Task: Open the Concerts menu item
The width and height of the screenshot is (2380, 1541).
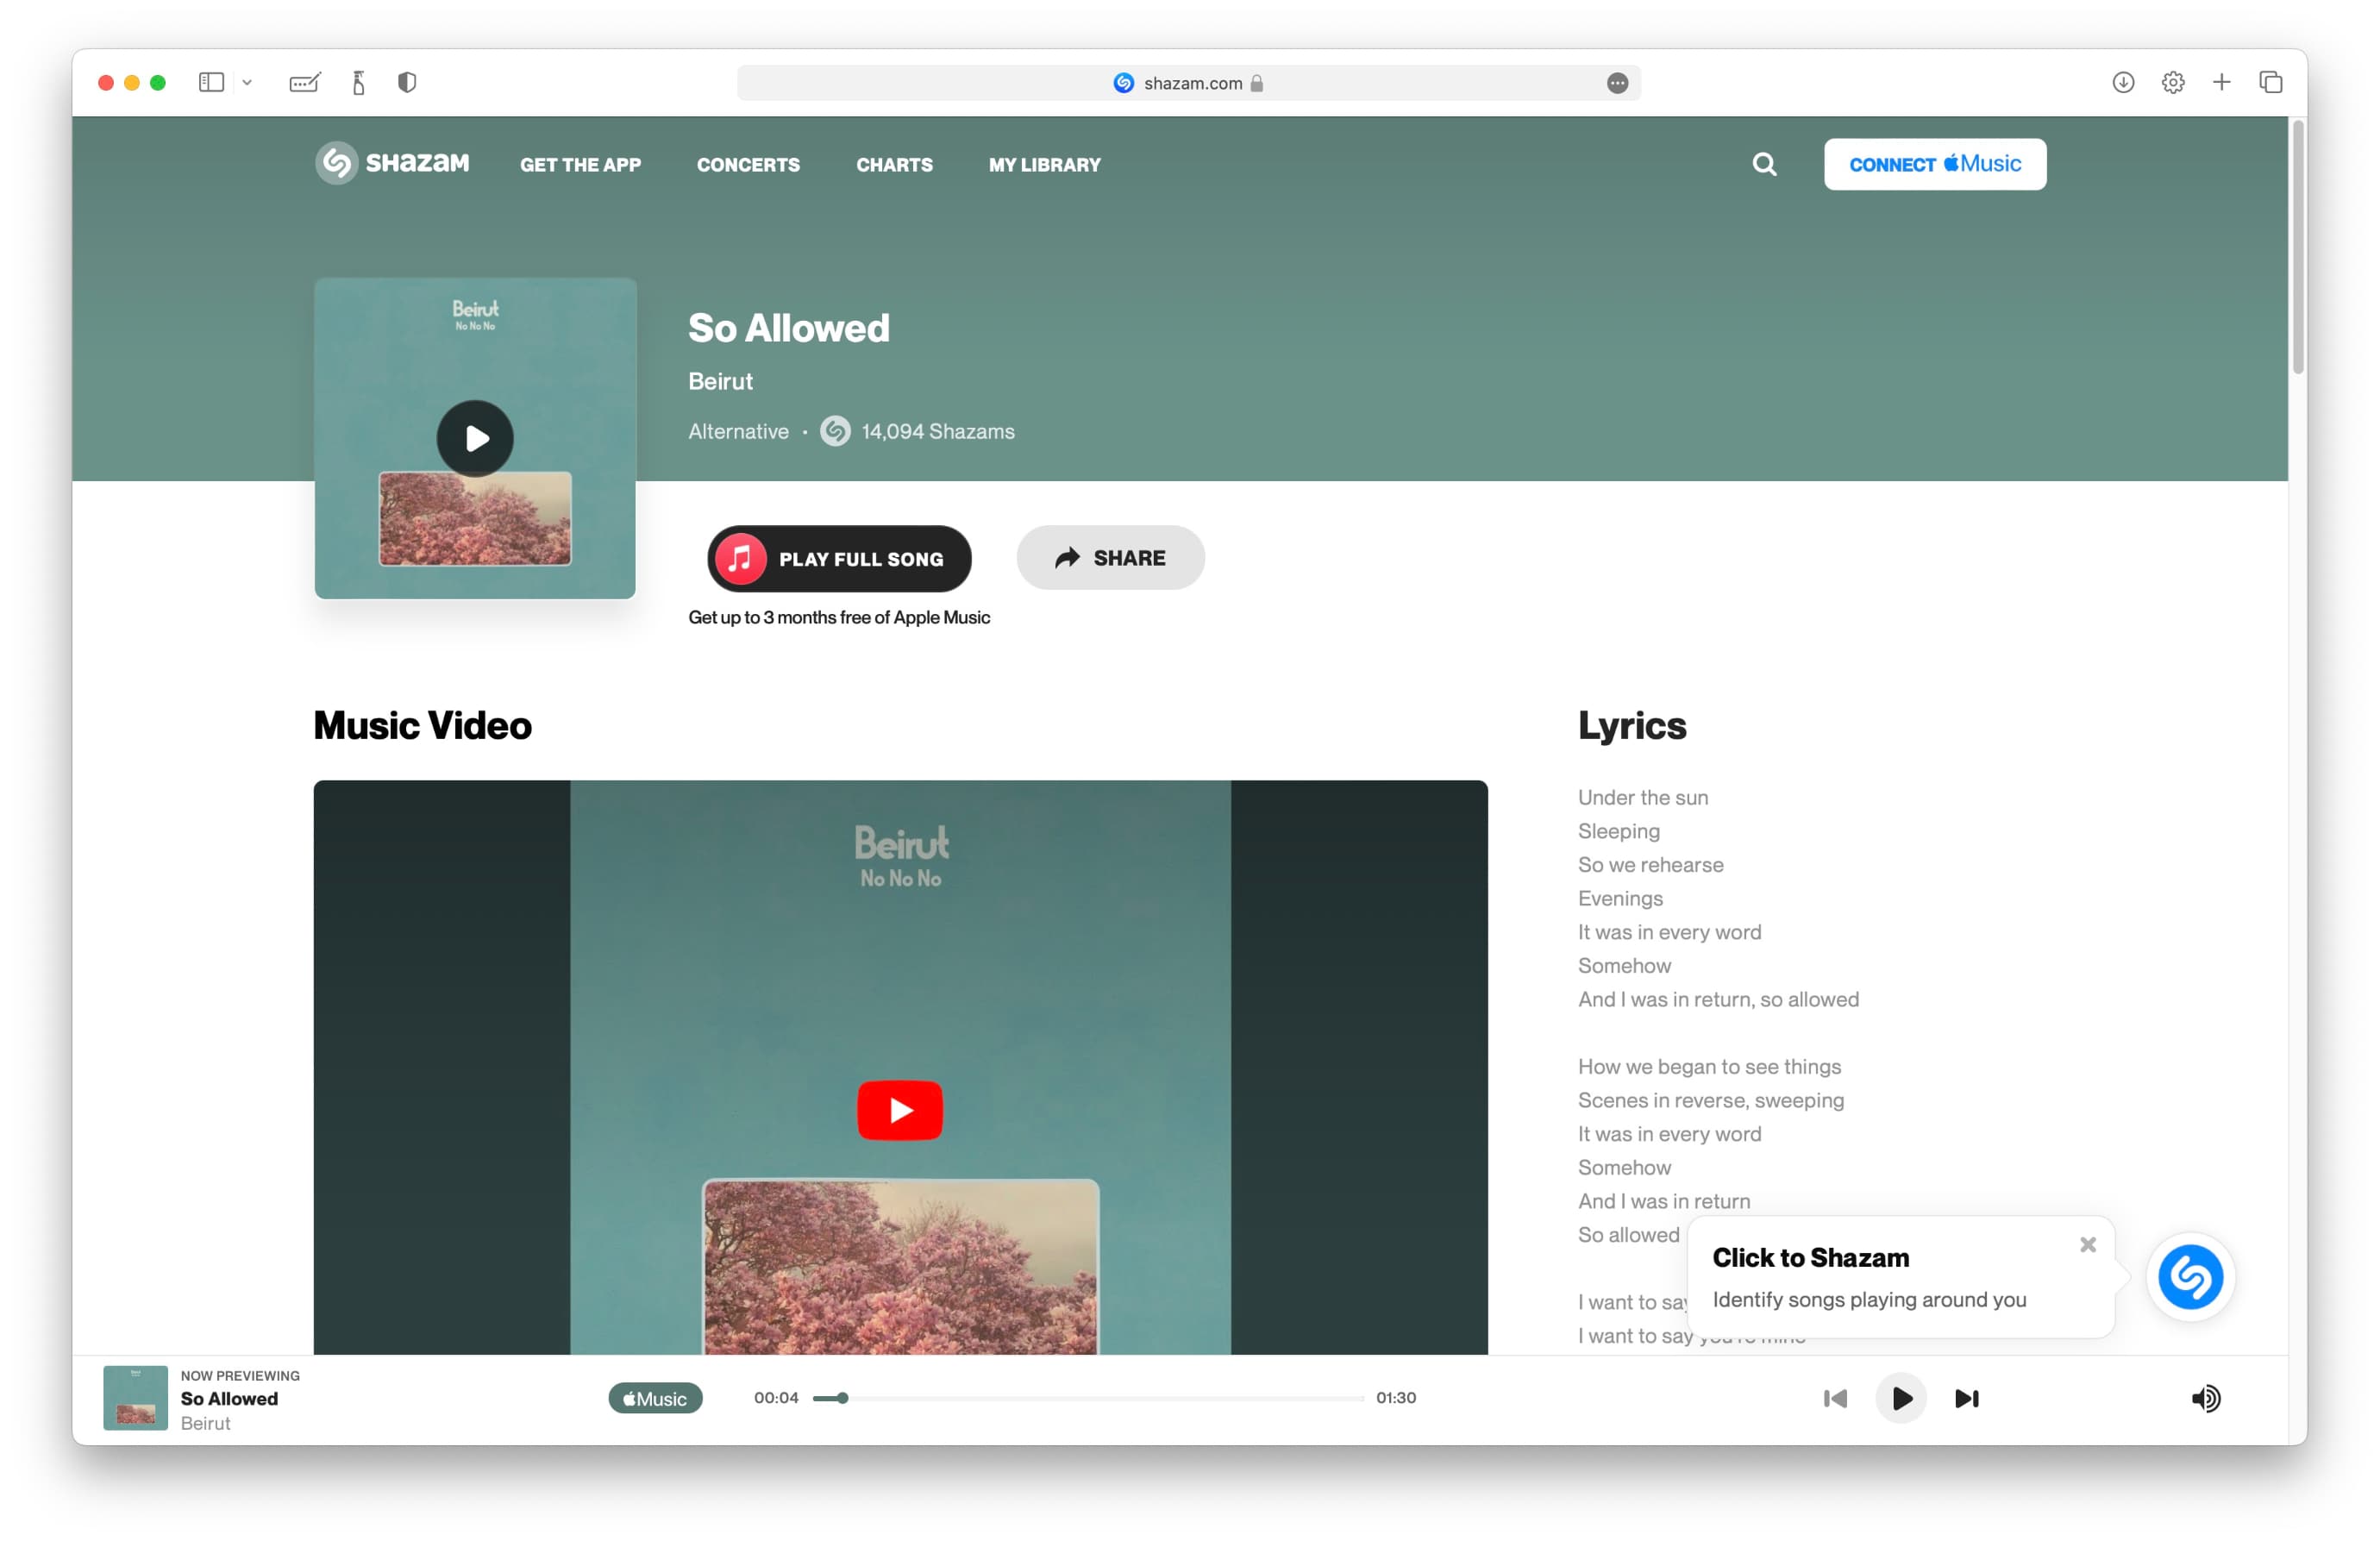Action: point(748,165)
